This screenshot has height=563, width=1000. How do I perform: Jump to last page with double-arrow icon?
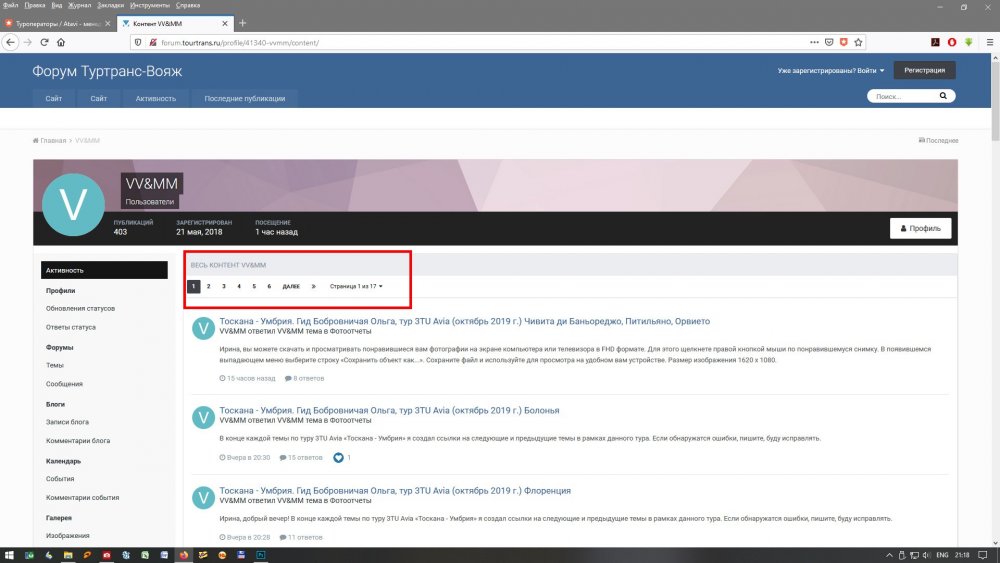pyautogui.click(x=314, y=286)
